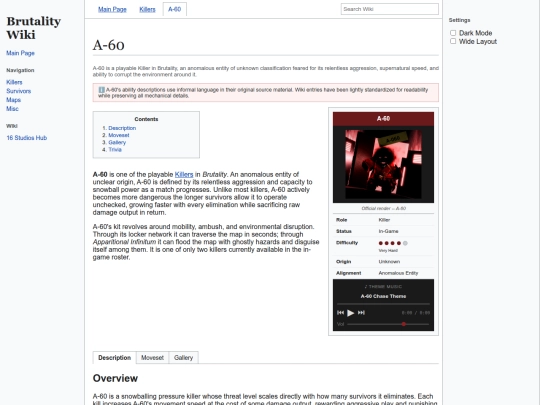Click the difficulty rating dots
Image resolution: width=540 pixels, height=405 pixels.
pos(393,243)
